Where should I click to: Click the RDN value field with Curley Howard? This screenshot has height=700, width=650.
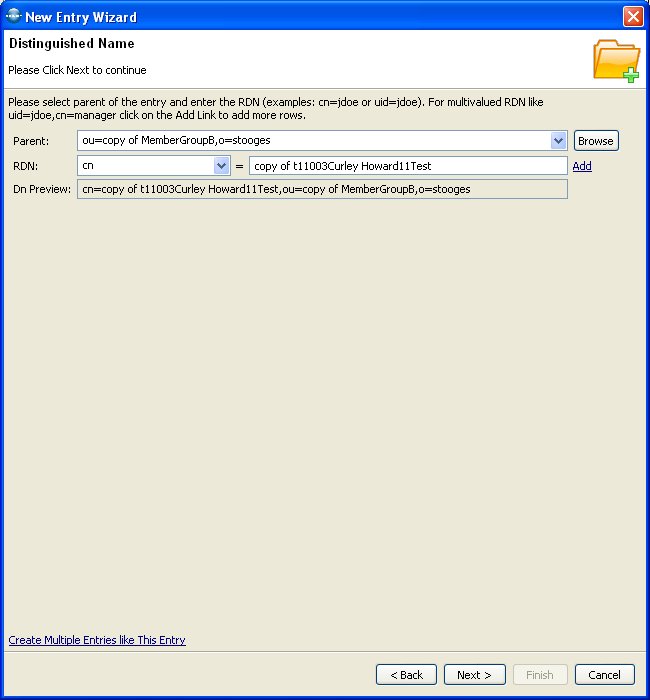407,166
